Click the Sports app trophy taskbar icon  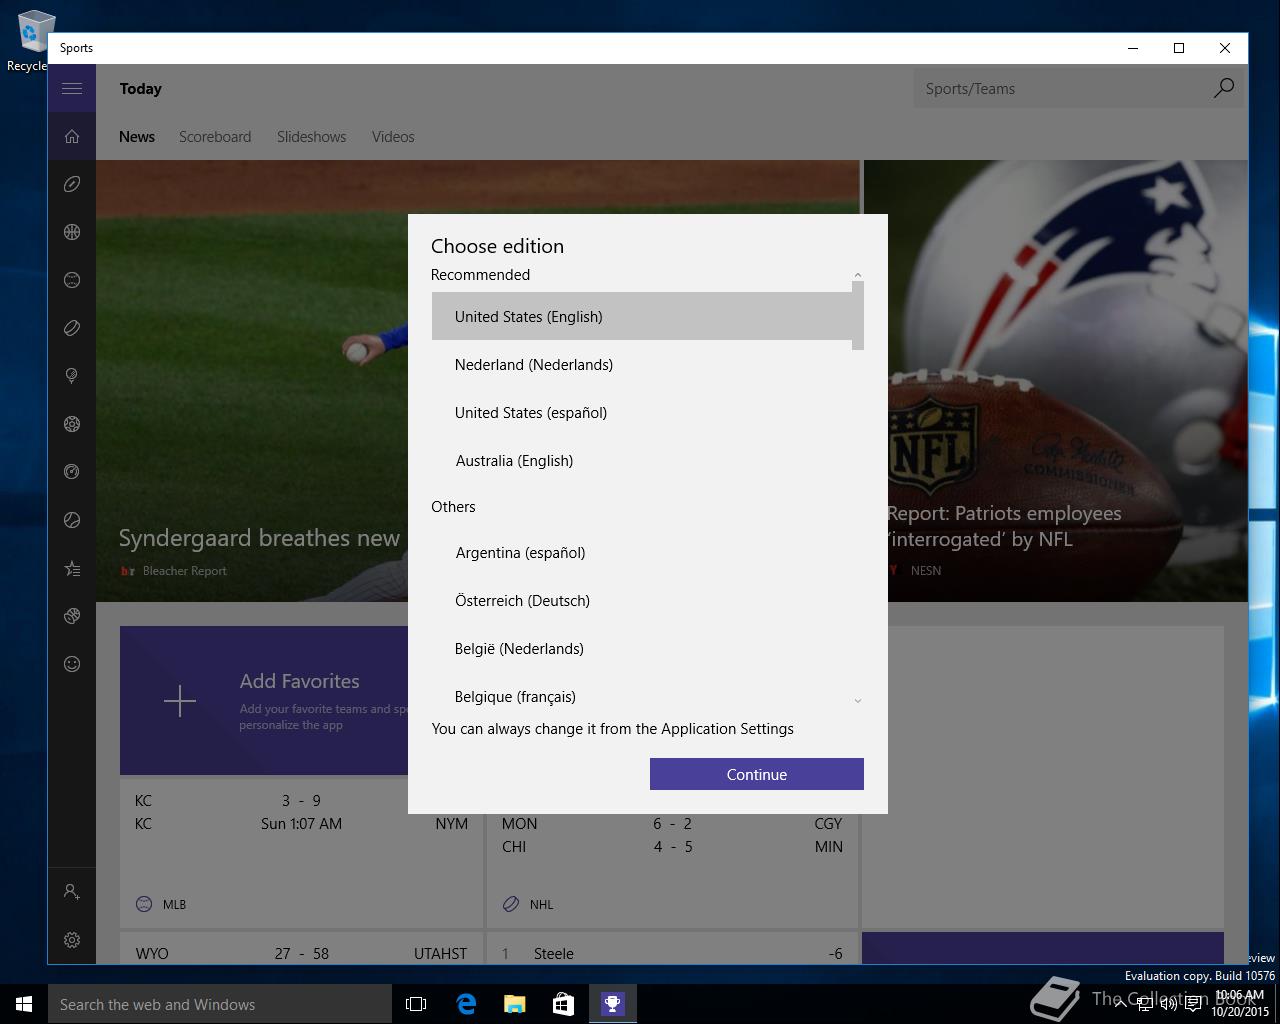[612, 1004]
